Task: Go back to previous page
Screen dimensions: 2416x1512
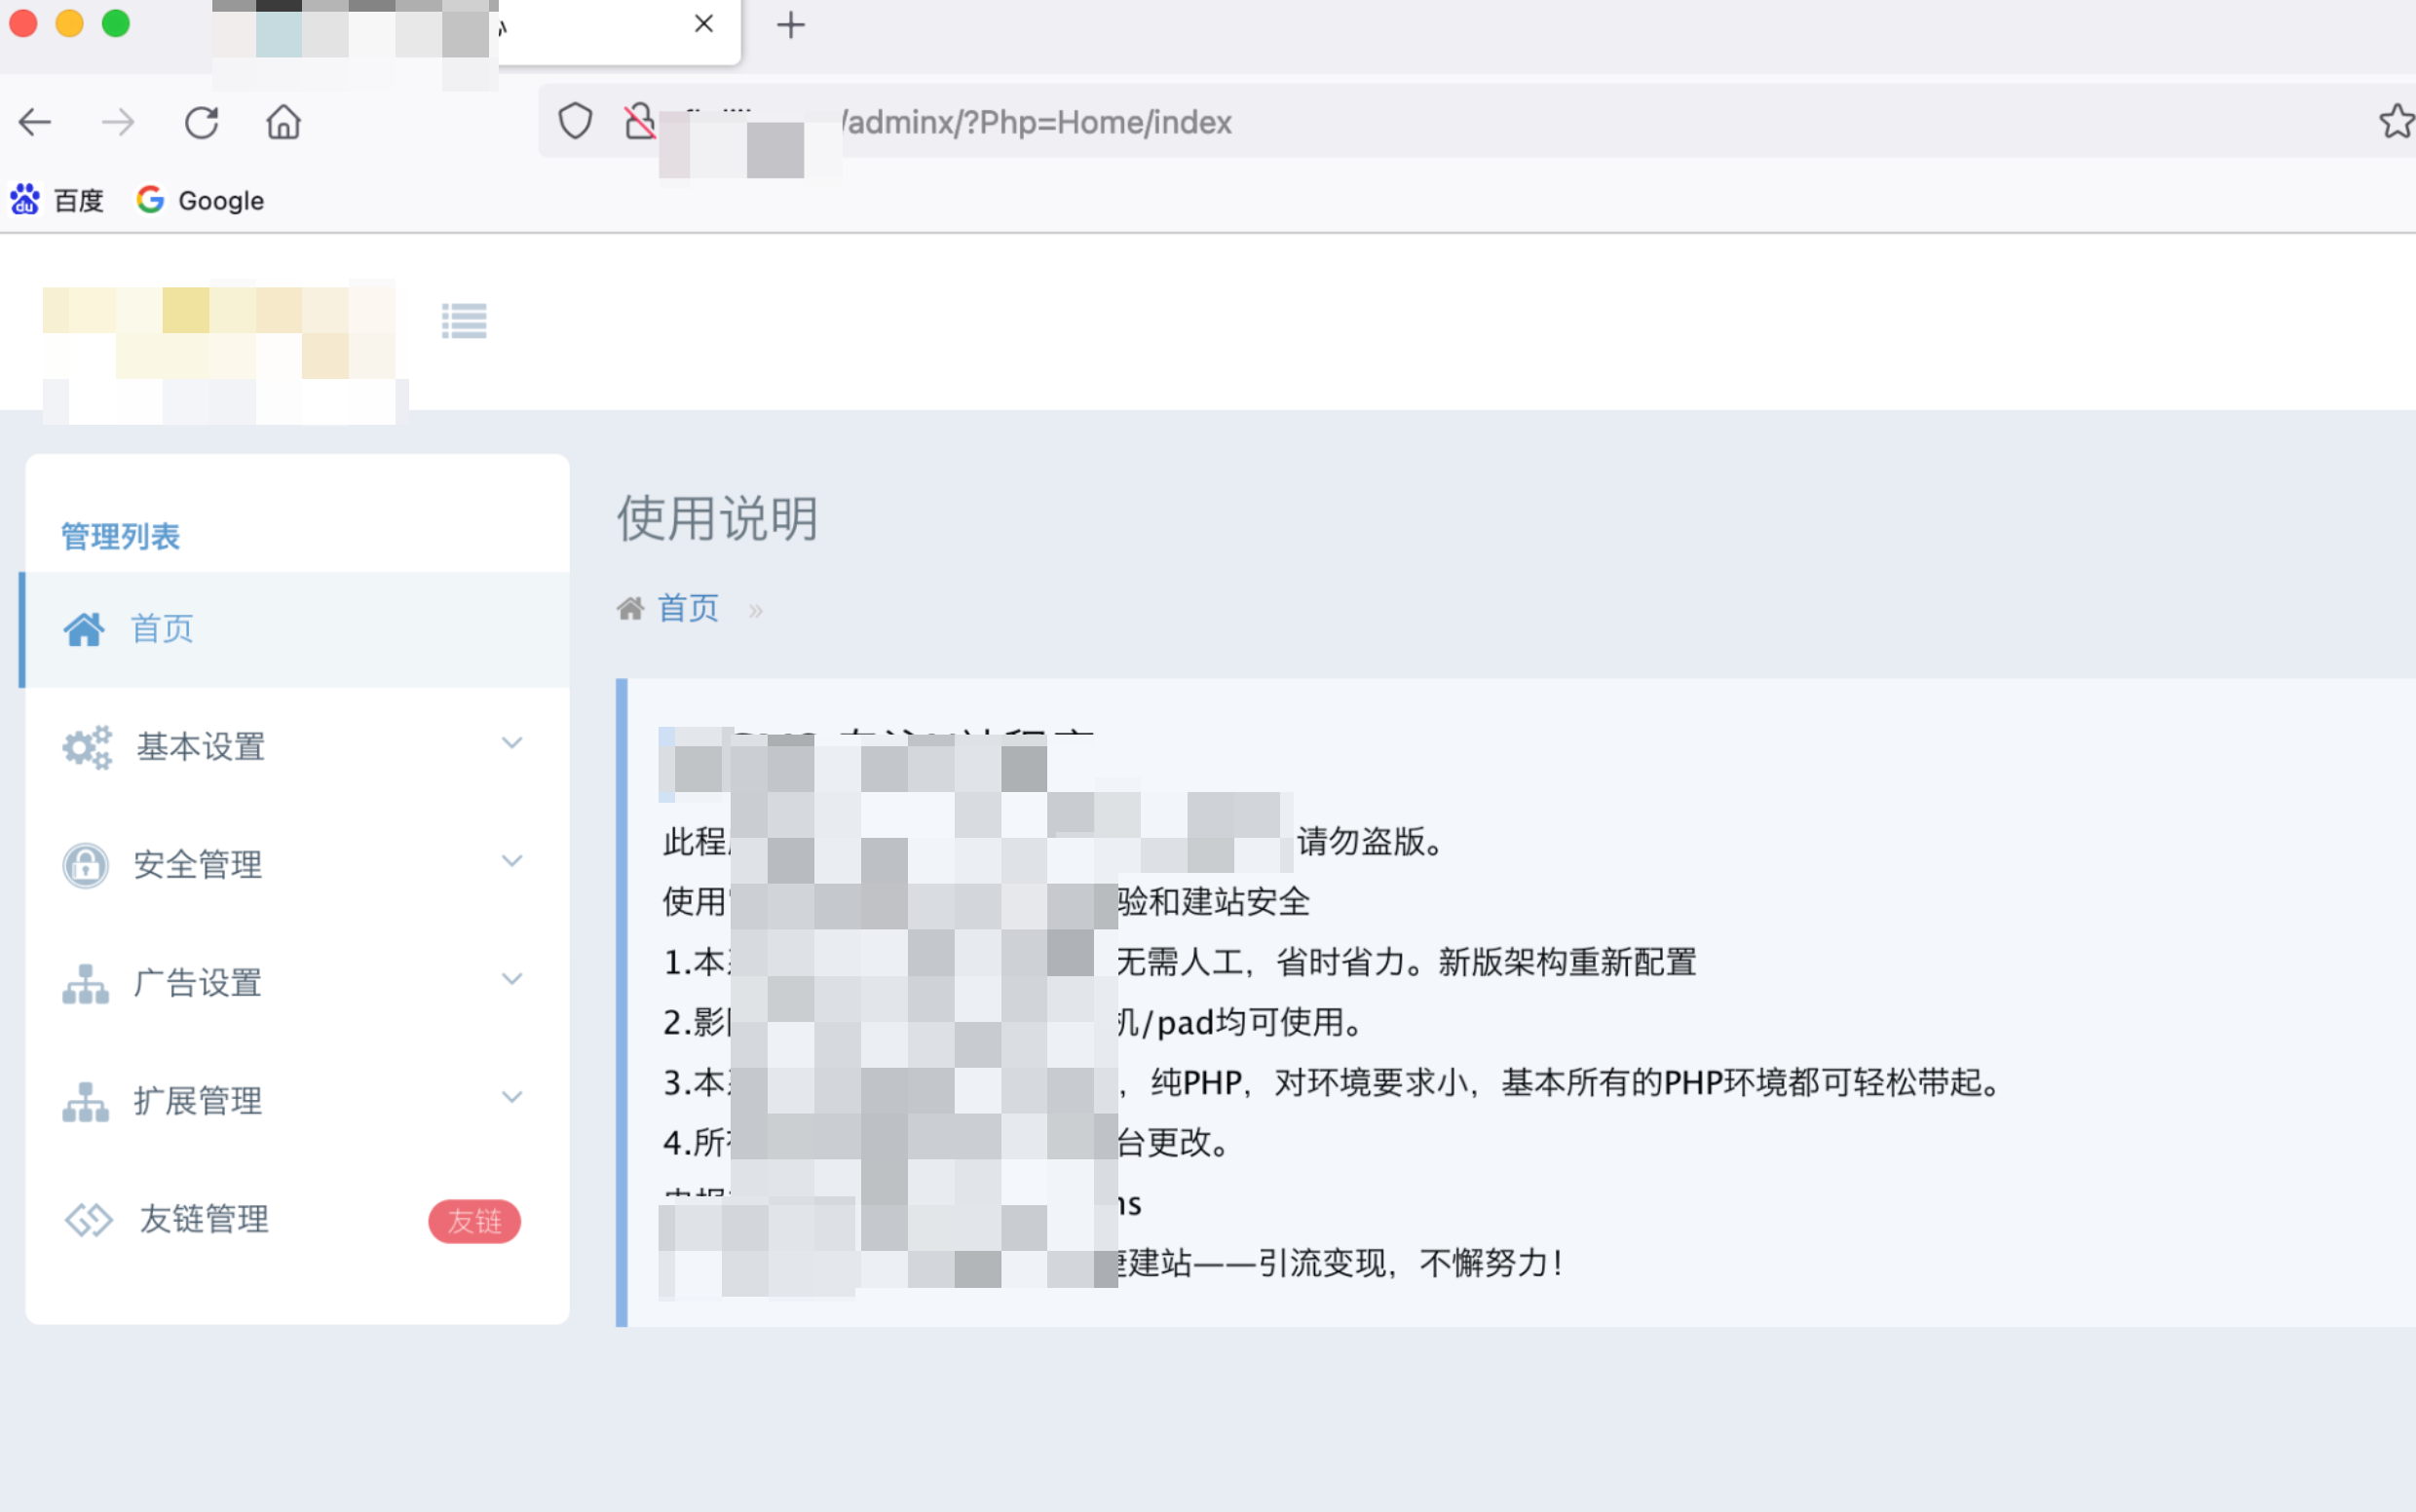Action: click(35, 122)
